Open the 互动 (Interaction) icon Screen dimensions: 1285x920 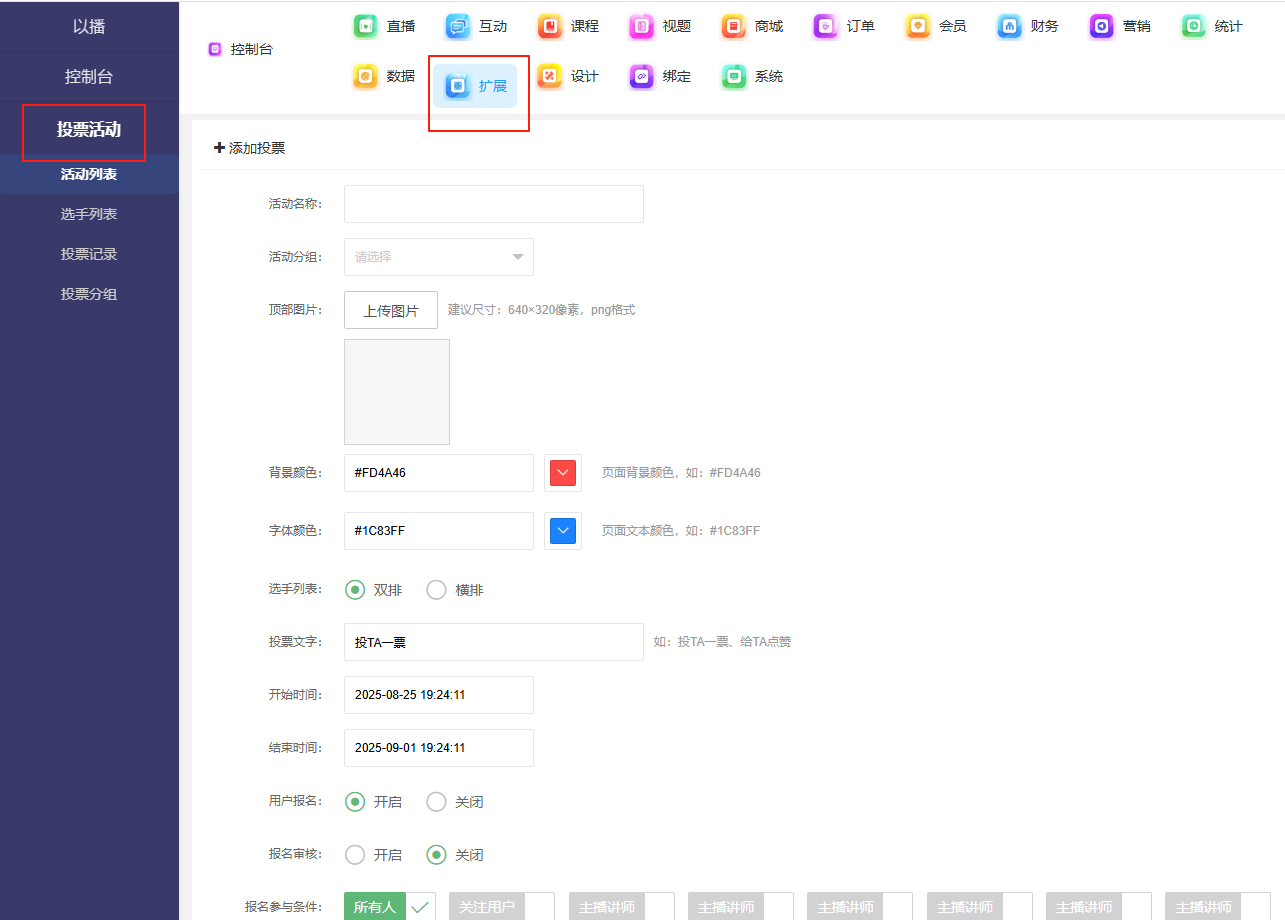(458, 27)
